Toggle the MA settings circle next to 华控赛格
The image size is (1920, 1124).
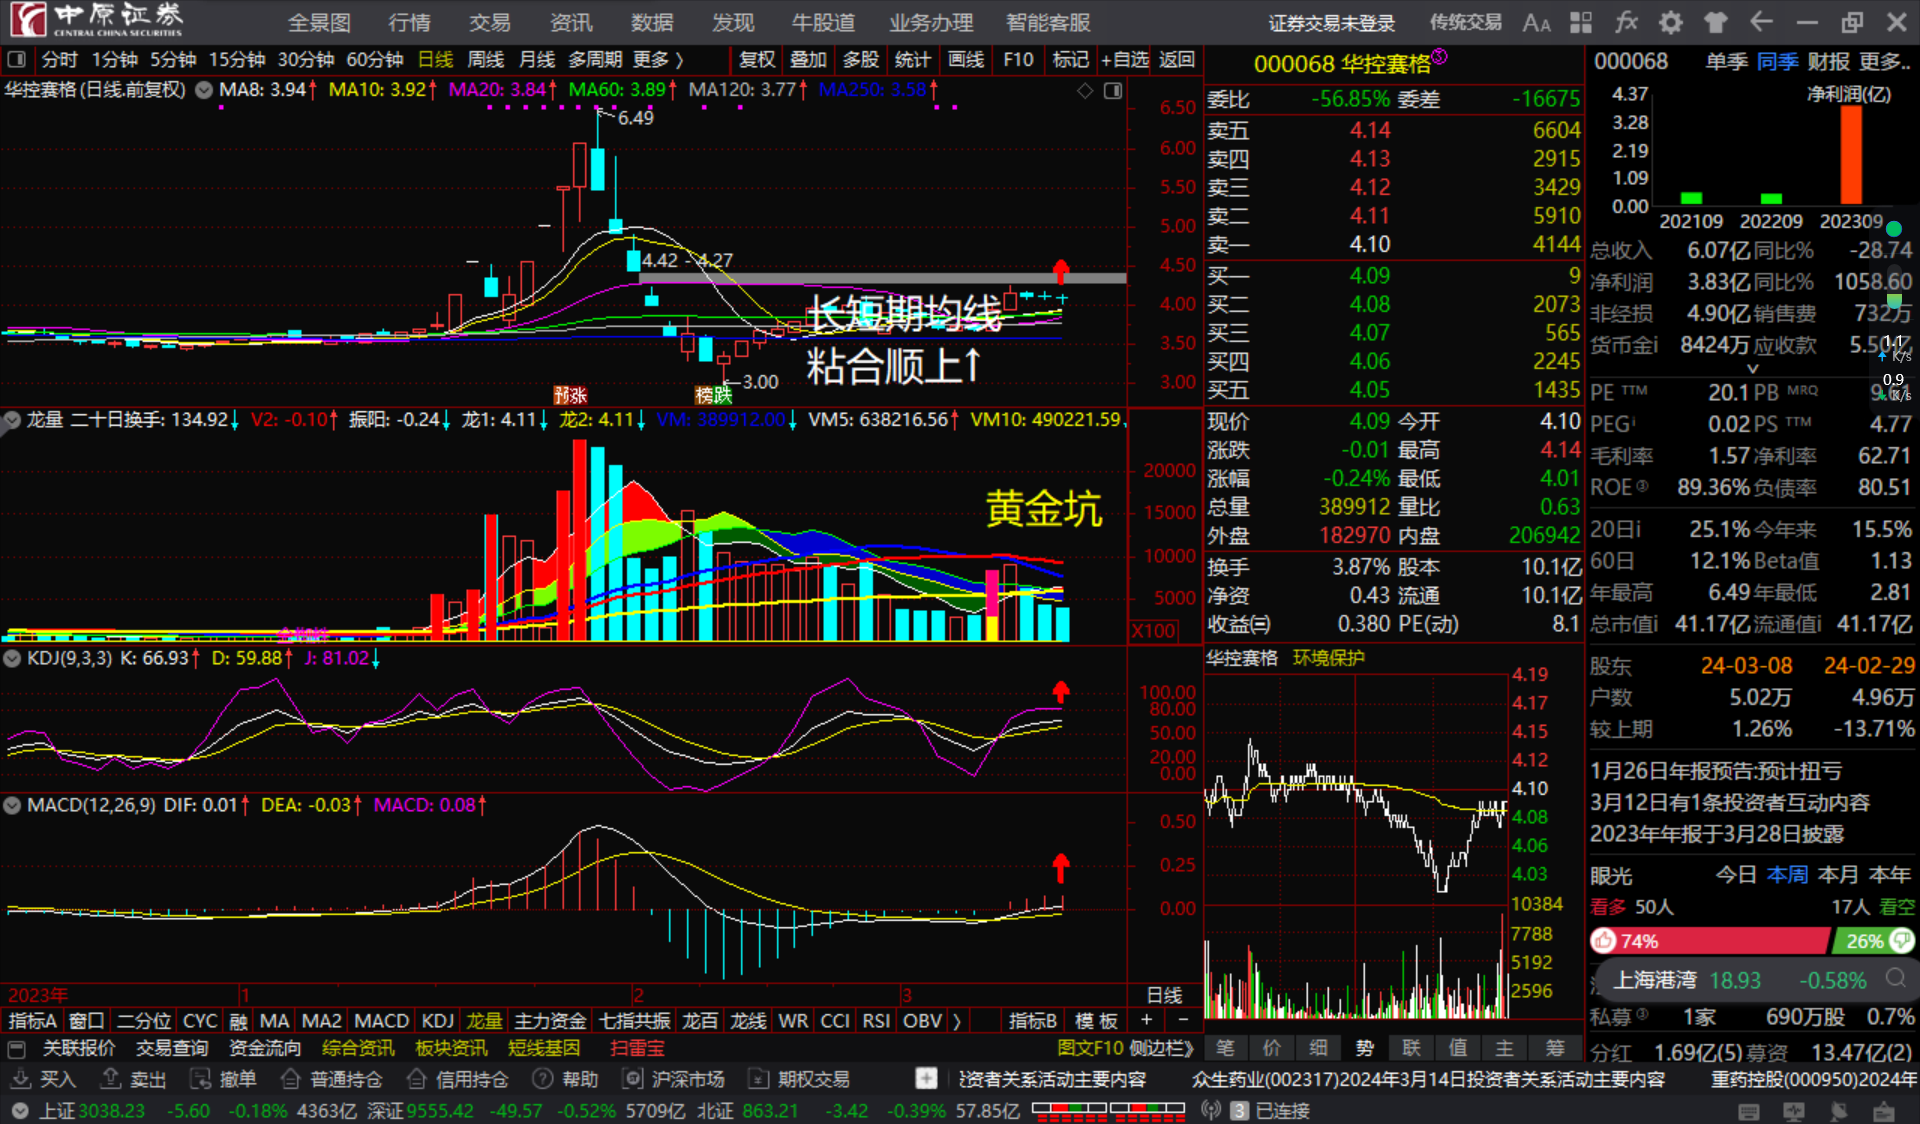point(204,90)
